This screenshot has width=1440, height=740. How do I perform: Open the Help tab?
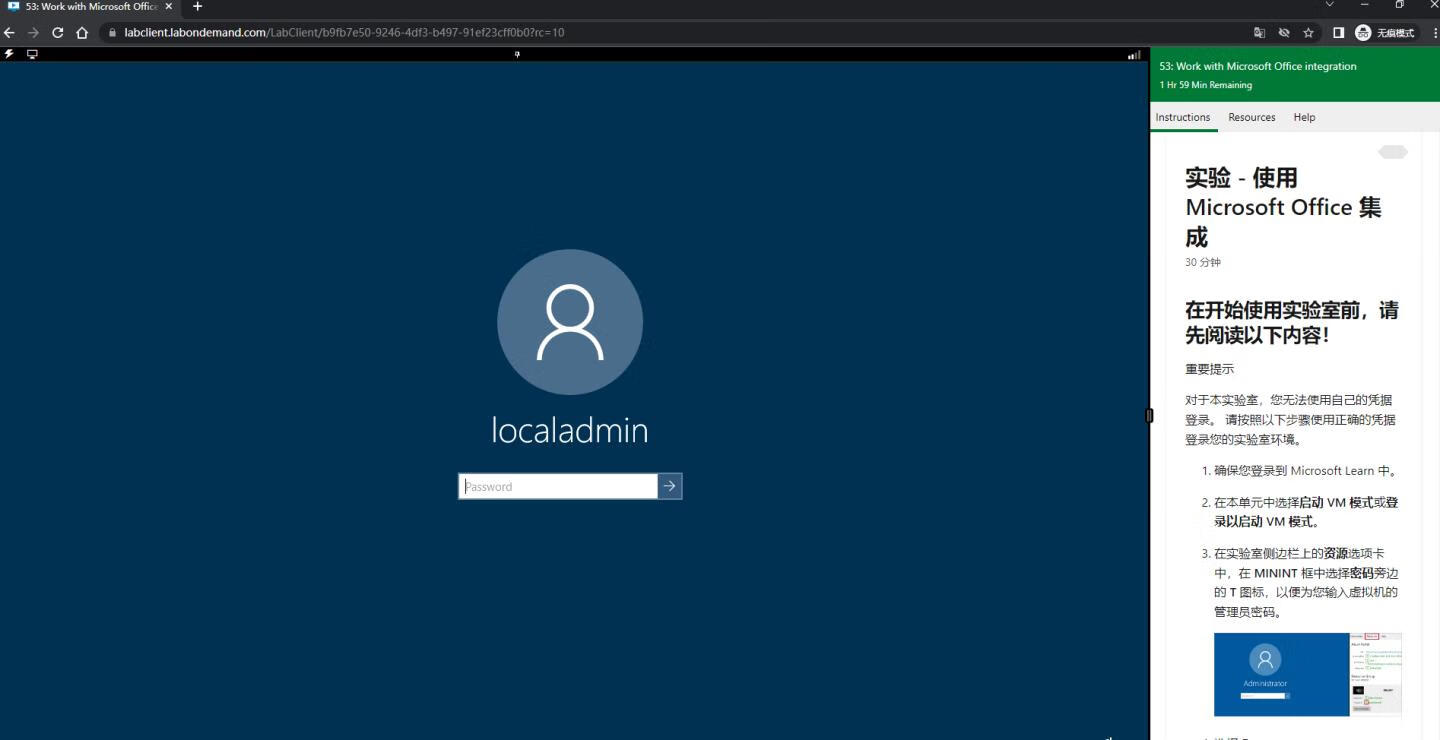pos(1304,117)
